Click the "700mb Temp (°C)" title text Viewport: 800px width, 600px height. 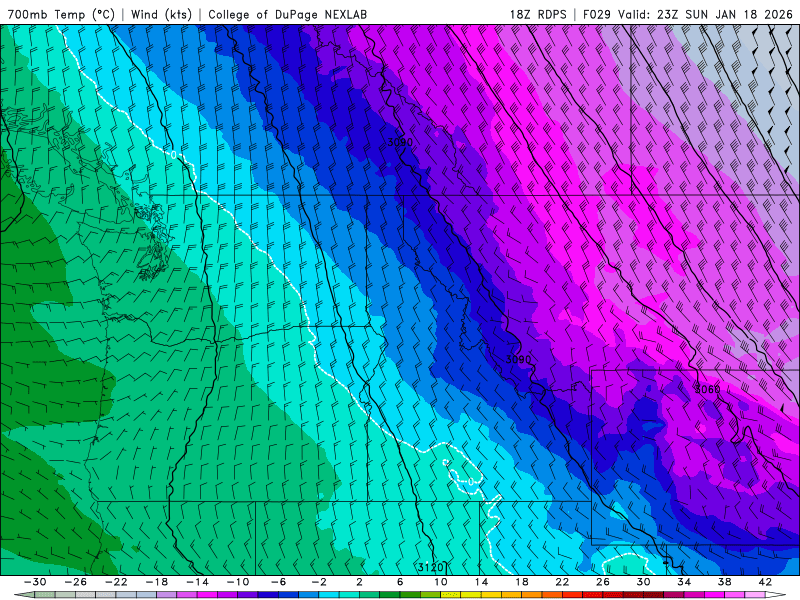pyautogui.click(x=61, y=15)
